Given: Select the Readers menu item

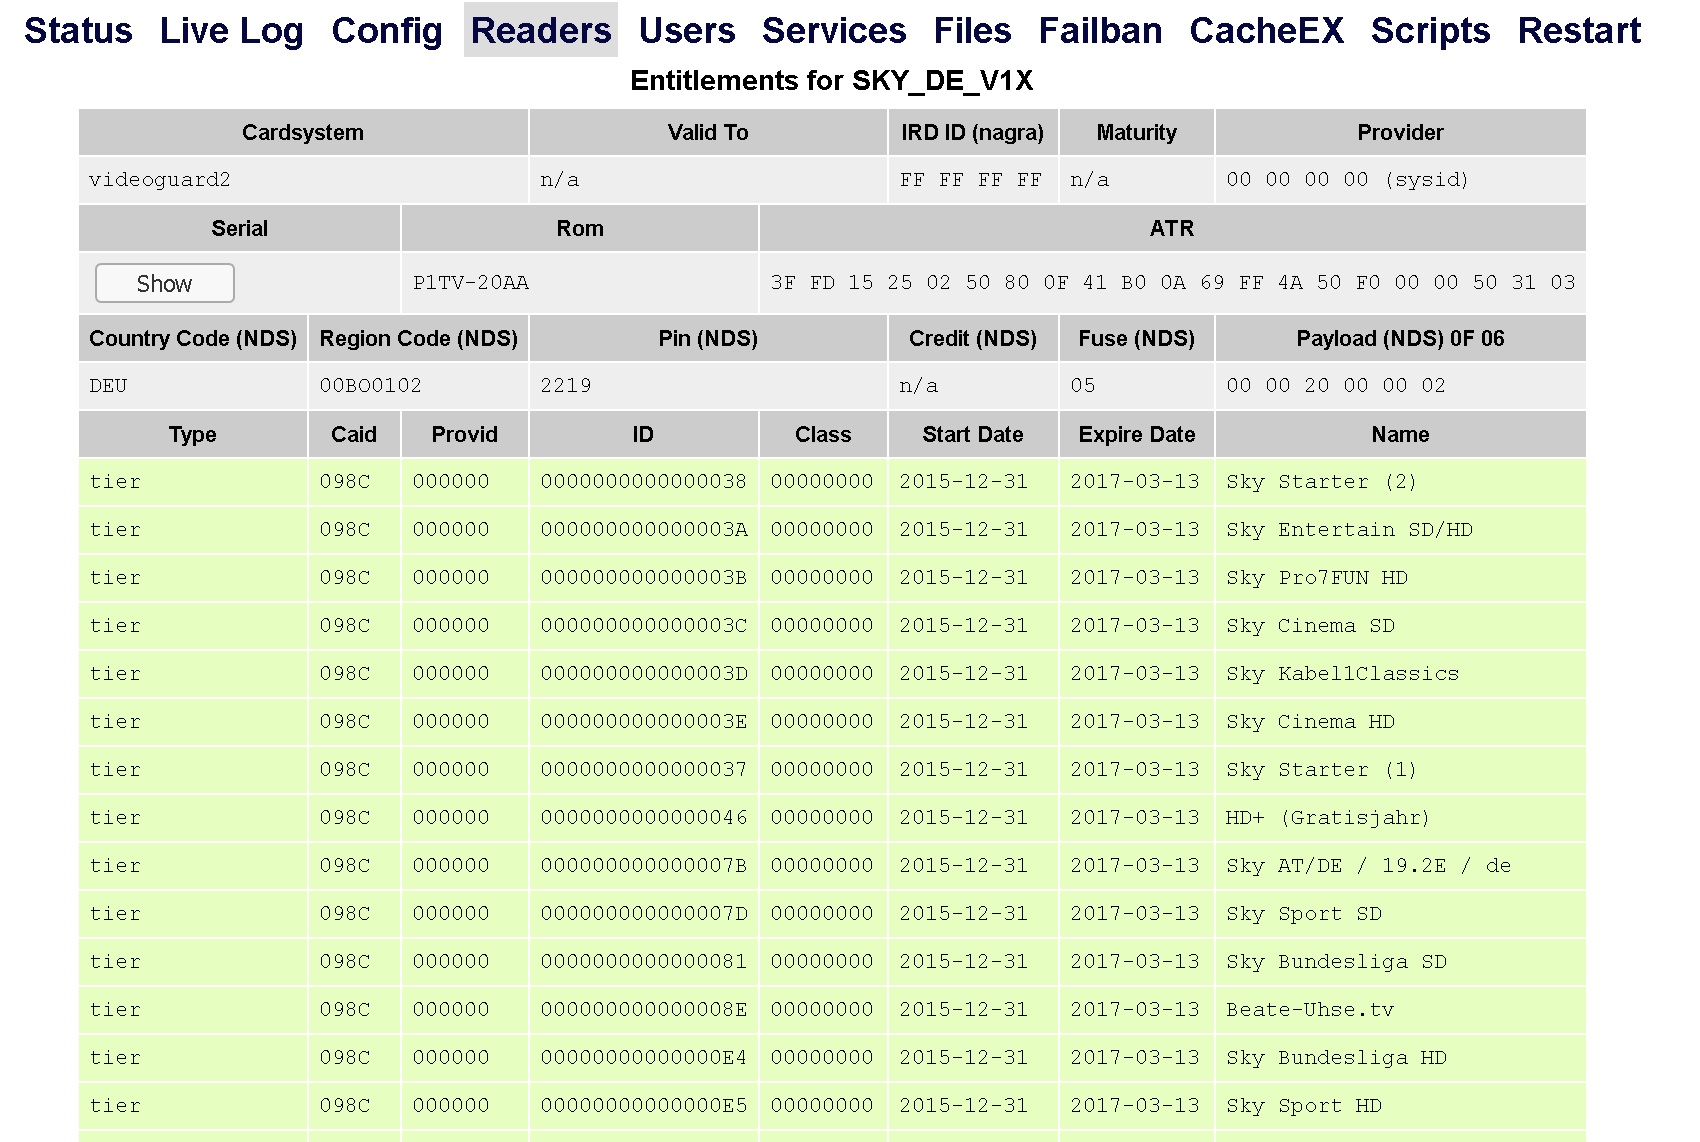Looking at the screenshot, I should (x=541, y=30).
